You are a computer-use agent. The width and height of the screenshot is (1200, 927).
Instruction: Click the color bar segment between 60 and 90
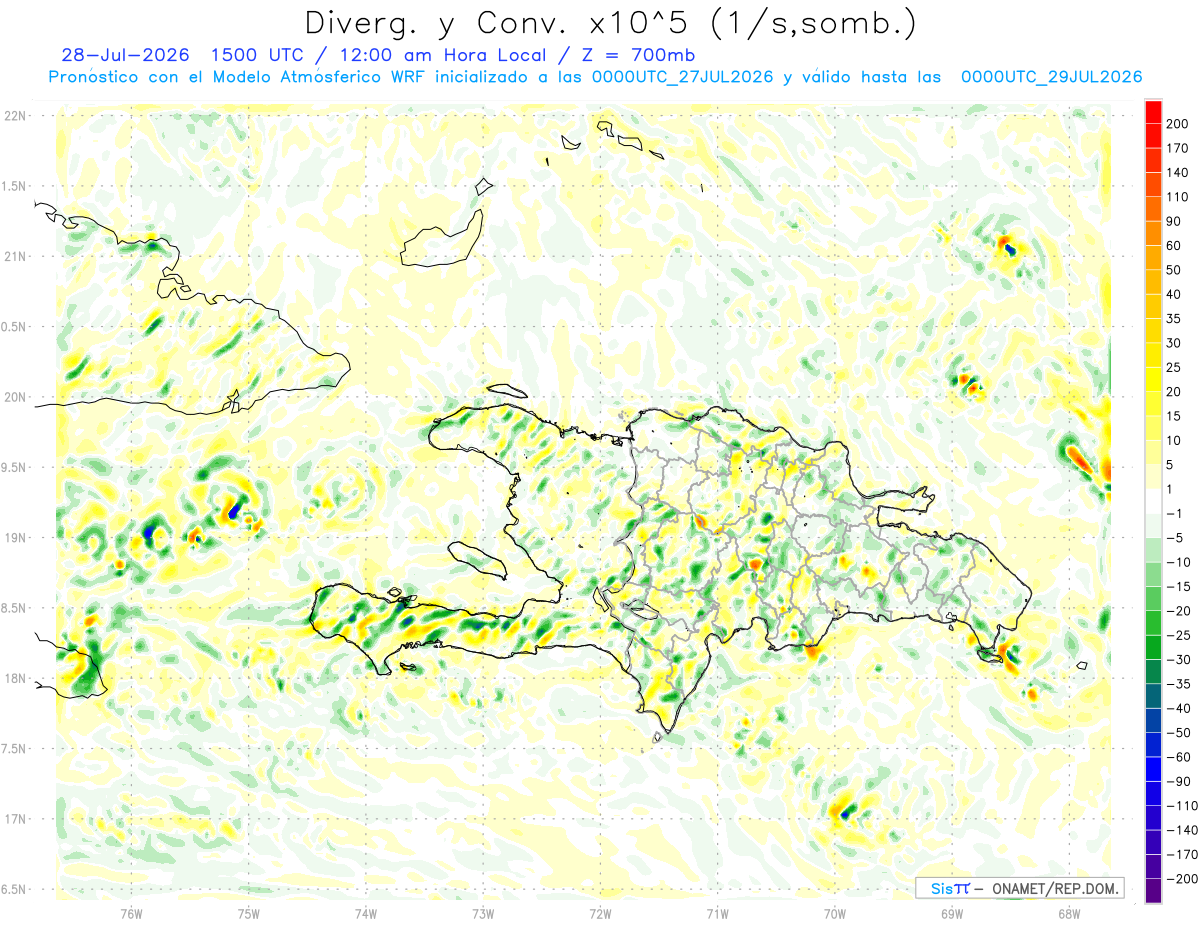click(x=1153, y=233)
